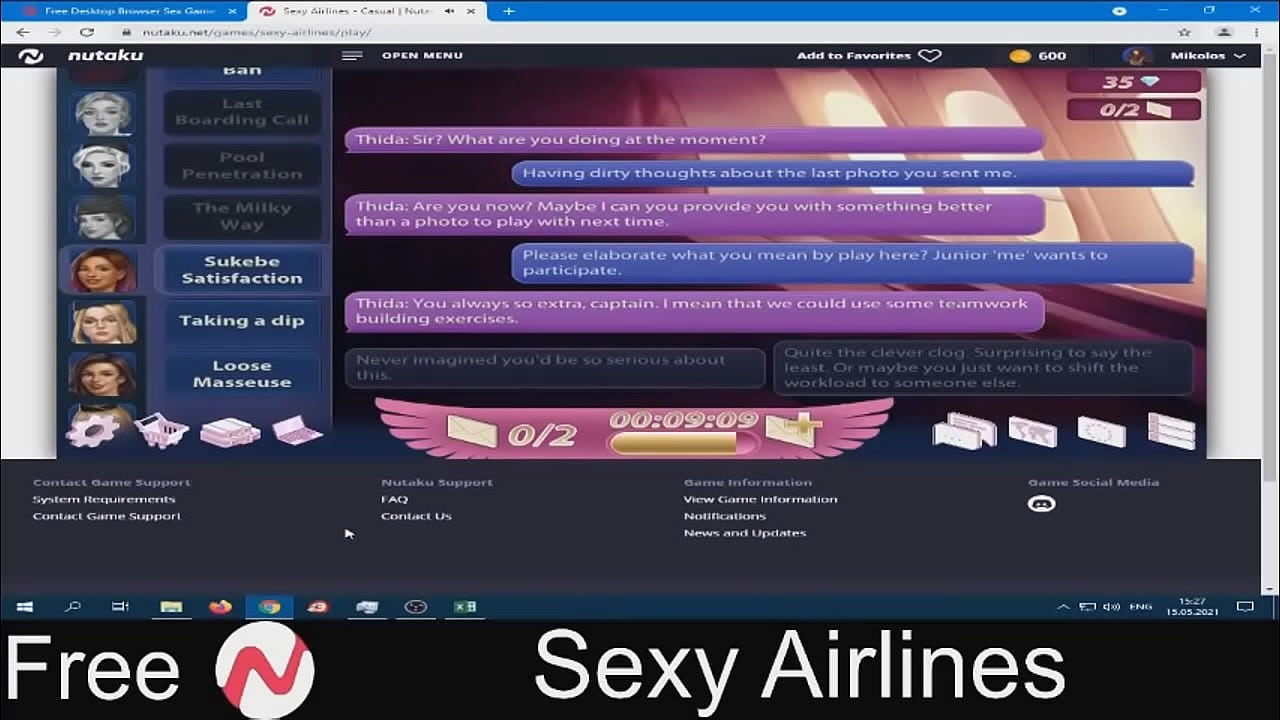Click the 0/2 tickets counter top right
1280x720 pixels.
pyautogui.click(x=1133, y=109)
